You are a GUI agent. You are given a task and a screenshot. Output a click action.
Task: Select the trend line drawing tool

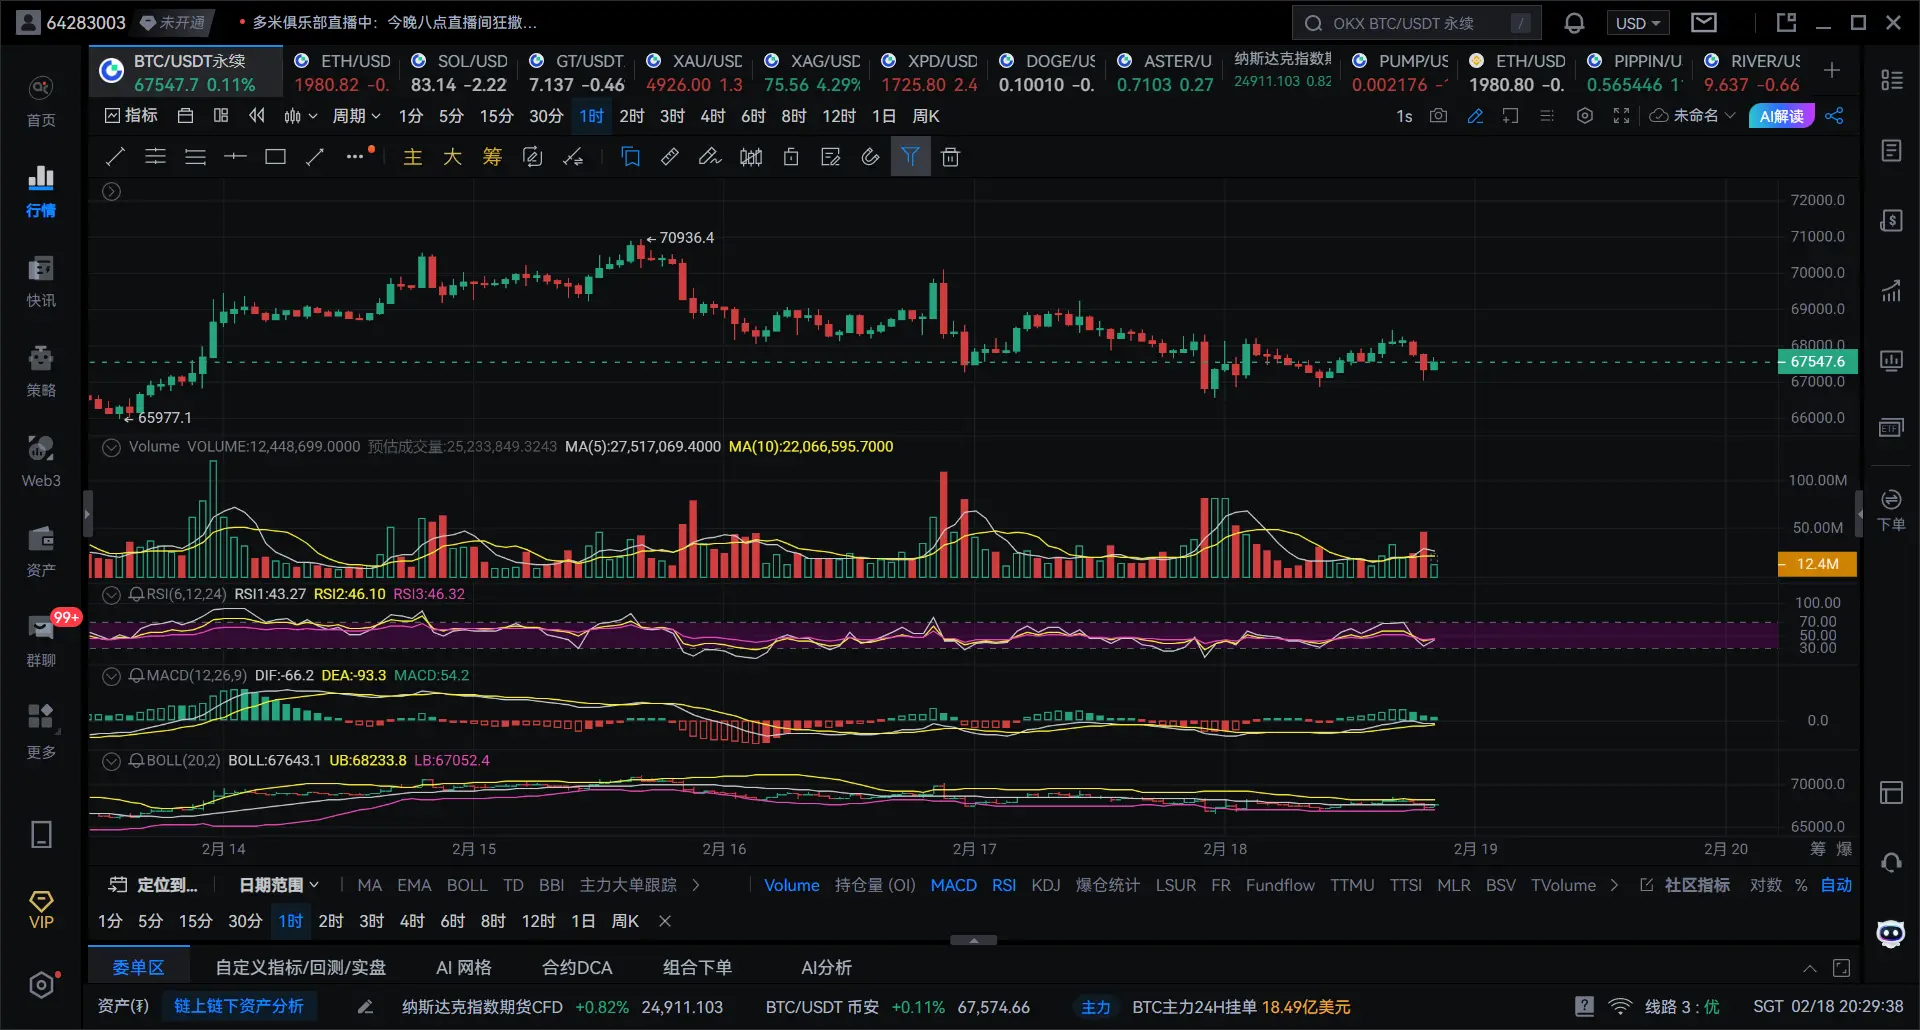[x=116, y=157]
